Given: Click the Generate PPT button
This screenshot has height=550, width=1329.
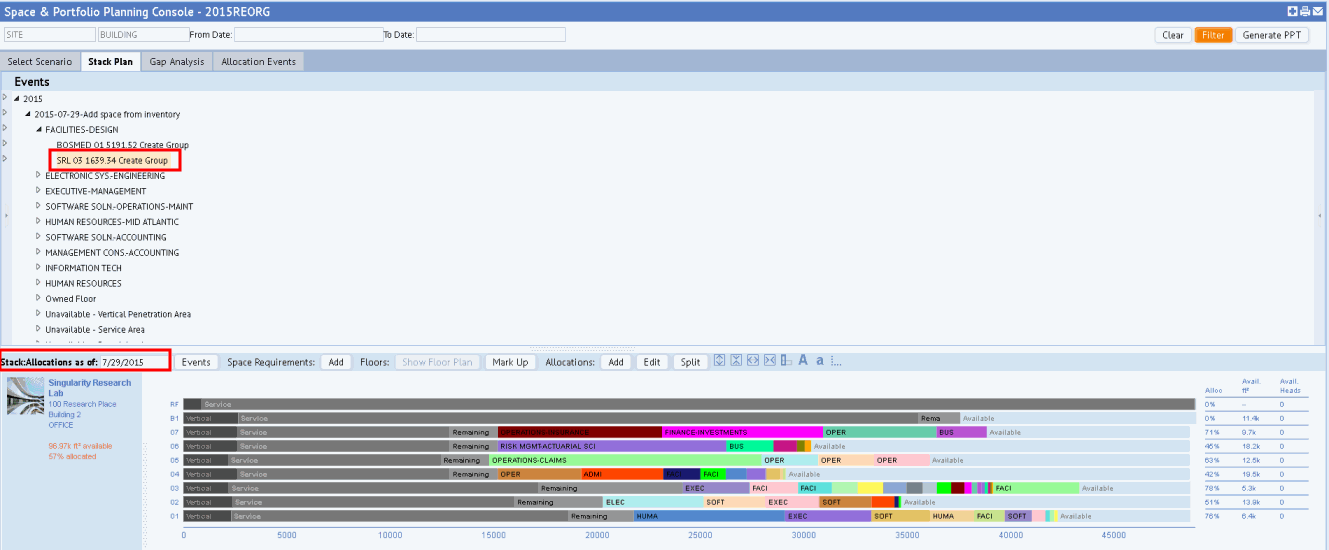Looking at the screenshot, I should pos(1273,35).
